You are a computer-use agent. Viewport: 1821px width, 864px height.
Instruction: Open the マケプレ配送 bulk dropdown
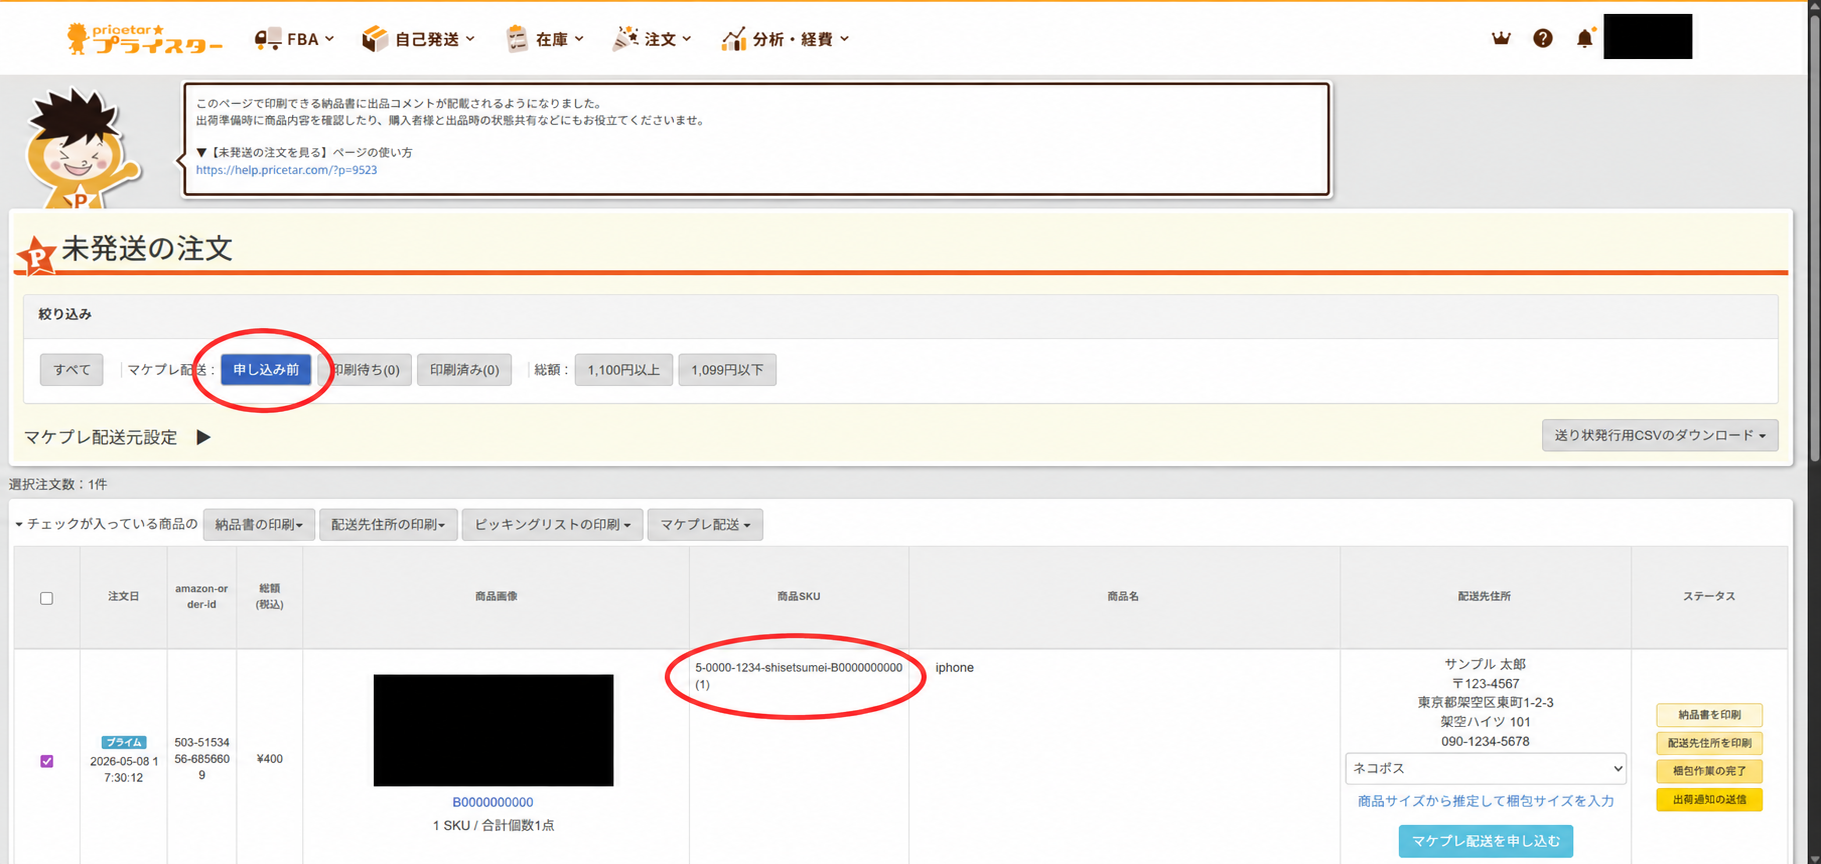pos(705,525)
